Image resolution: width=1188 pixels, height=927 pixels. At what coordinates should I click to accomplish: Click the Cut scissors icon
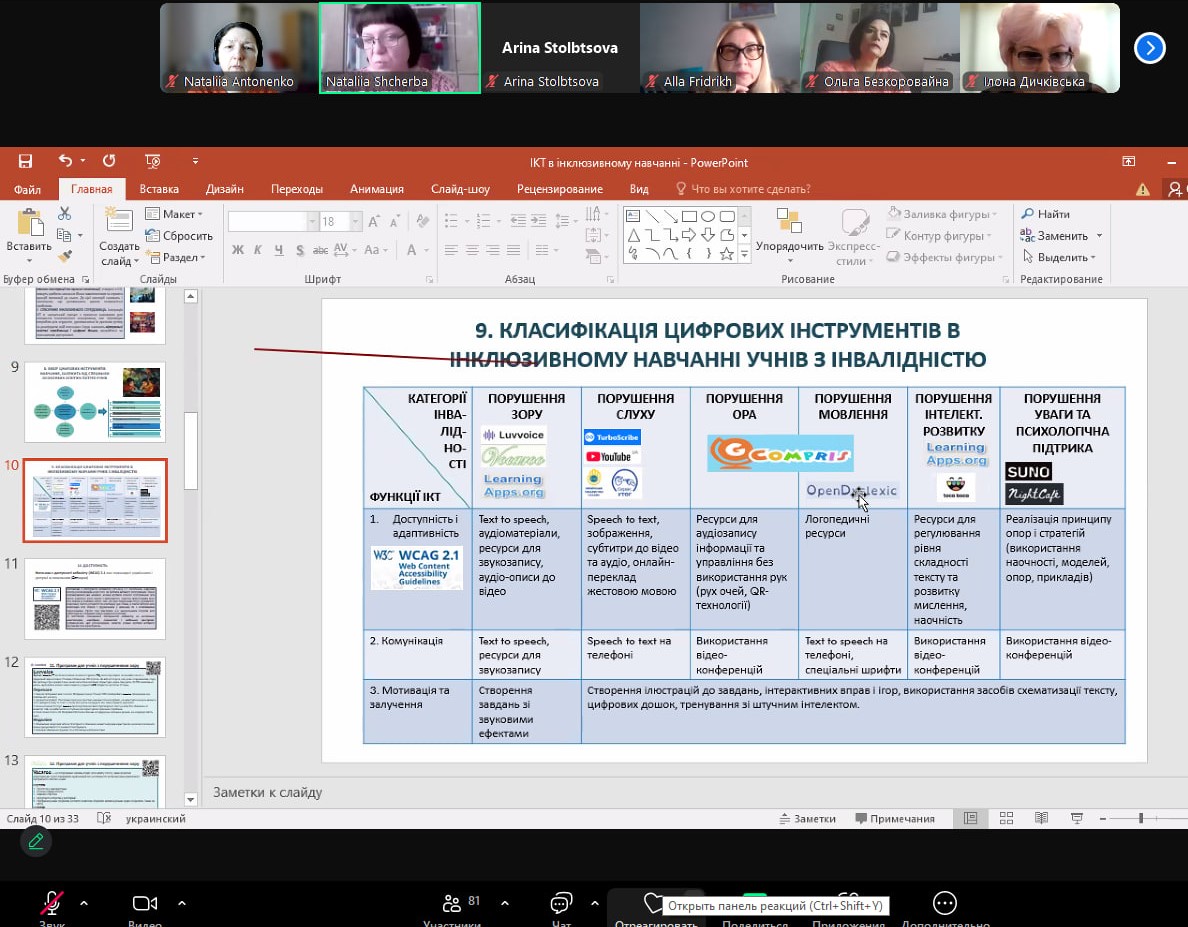click(64, 214)
